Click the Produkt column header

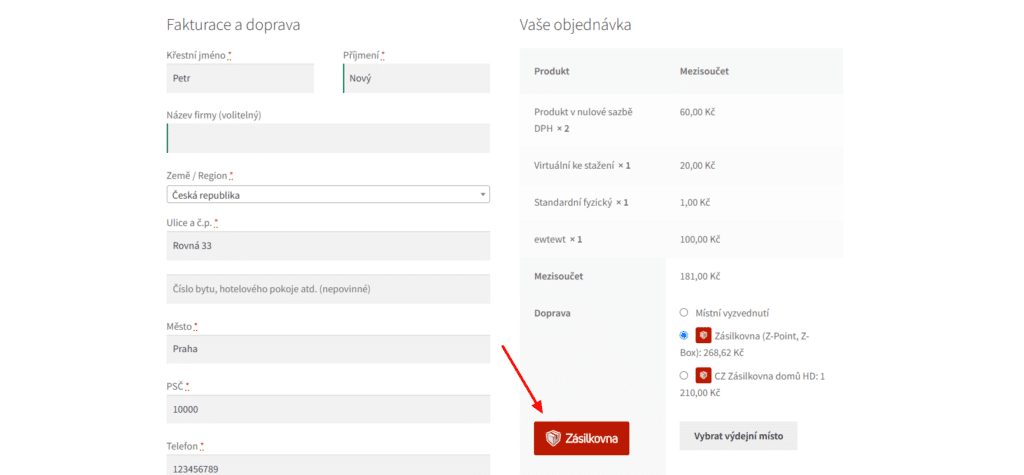(x=552, y=71)
